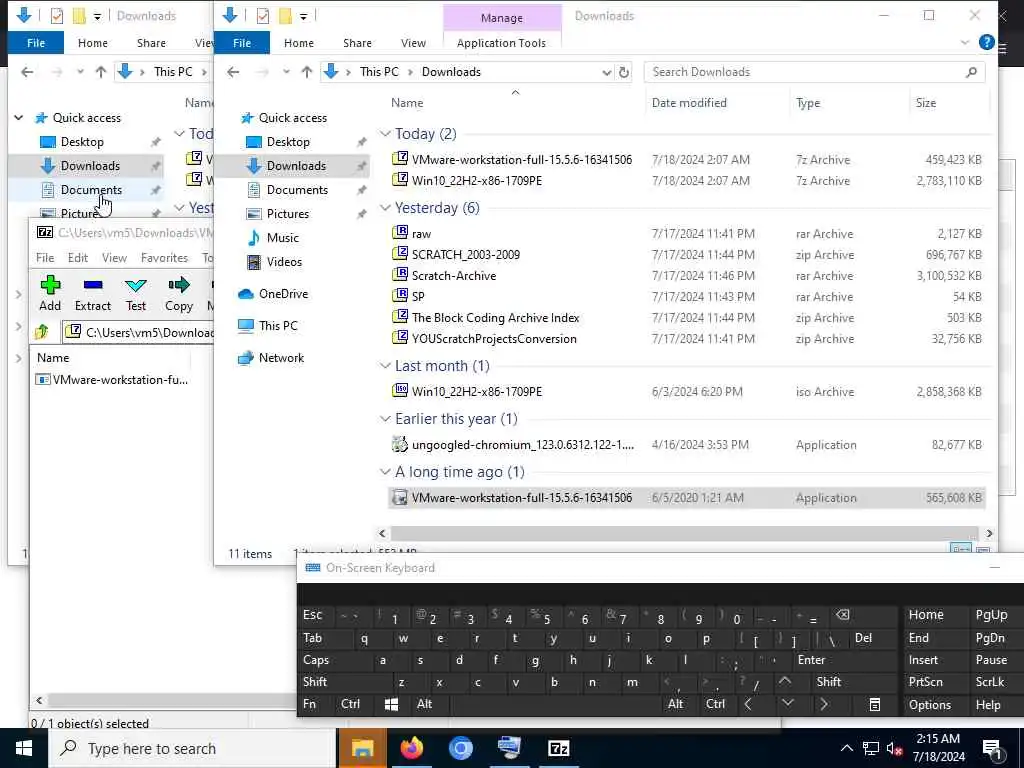Screen dimensions: 1024x768
Task: Open Favorites menu in 7-Zip
Action: pyautogui.click(x=164, y=258)
